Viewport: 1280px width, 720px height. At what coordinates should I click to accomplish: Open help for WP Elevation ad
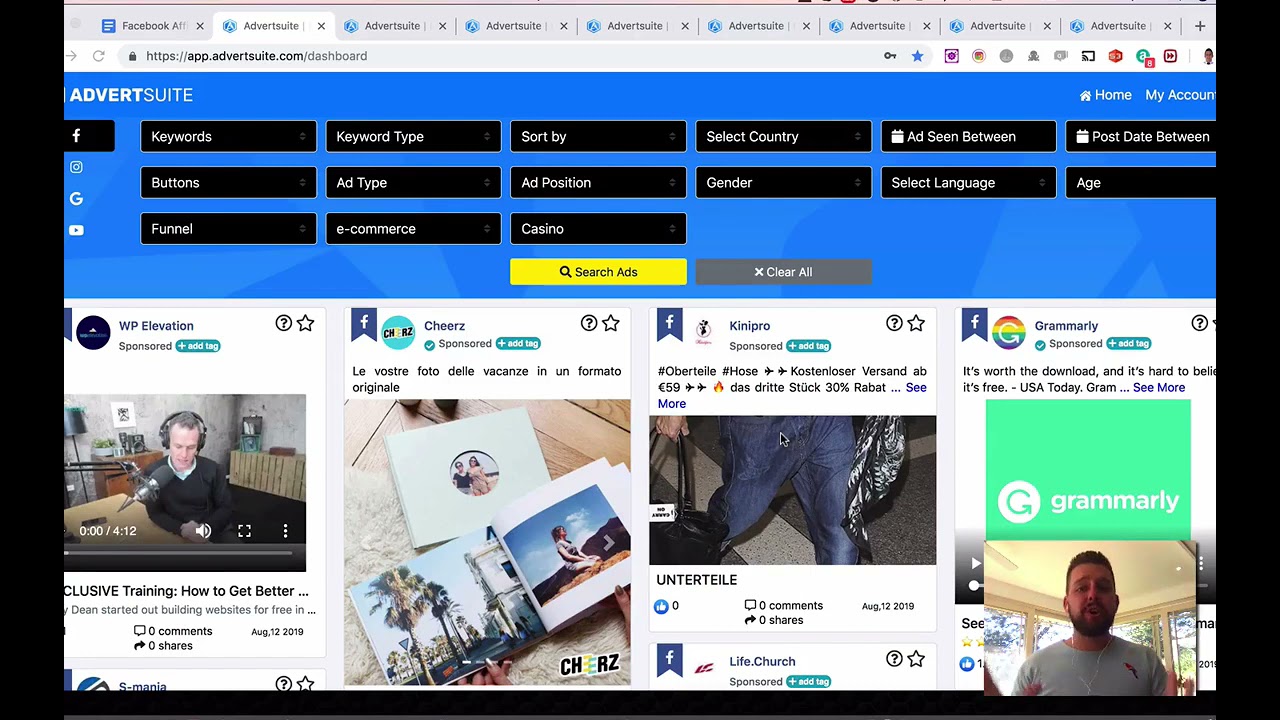pyautogui.click(x=284, y=323)
